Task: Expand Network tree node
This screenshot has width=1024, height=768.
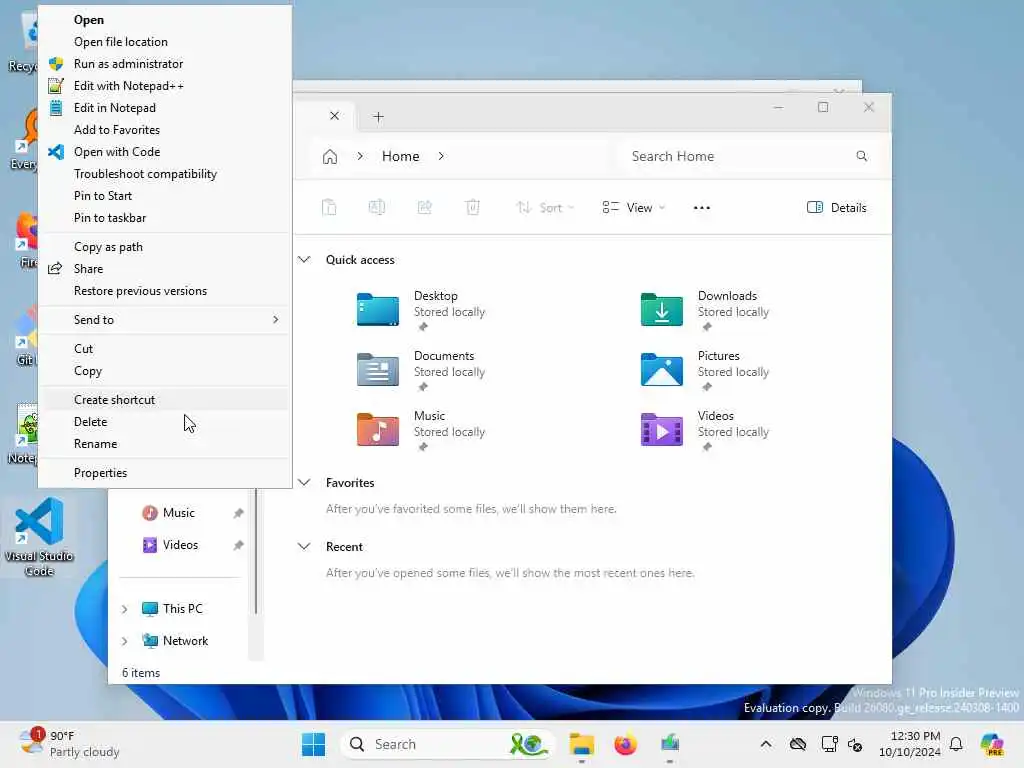Action: [124, 641]
